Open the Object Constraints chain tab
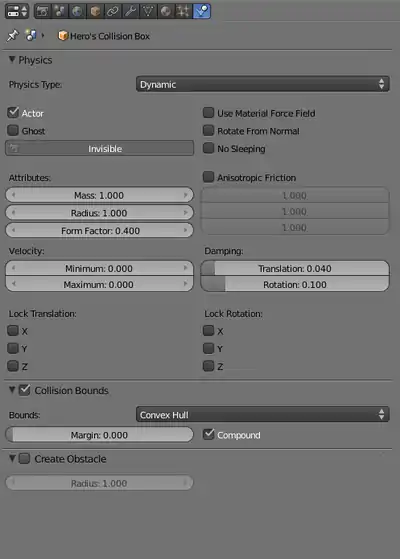The width and height of the screenshot is (400, 559). (113, 11)
